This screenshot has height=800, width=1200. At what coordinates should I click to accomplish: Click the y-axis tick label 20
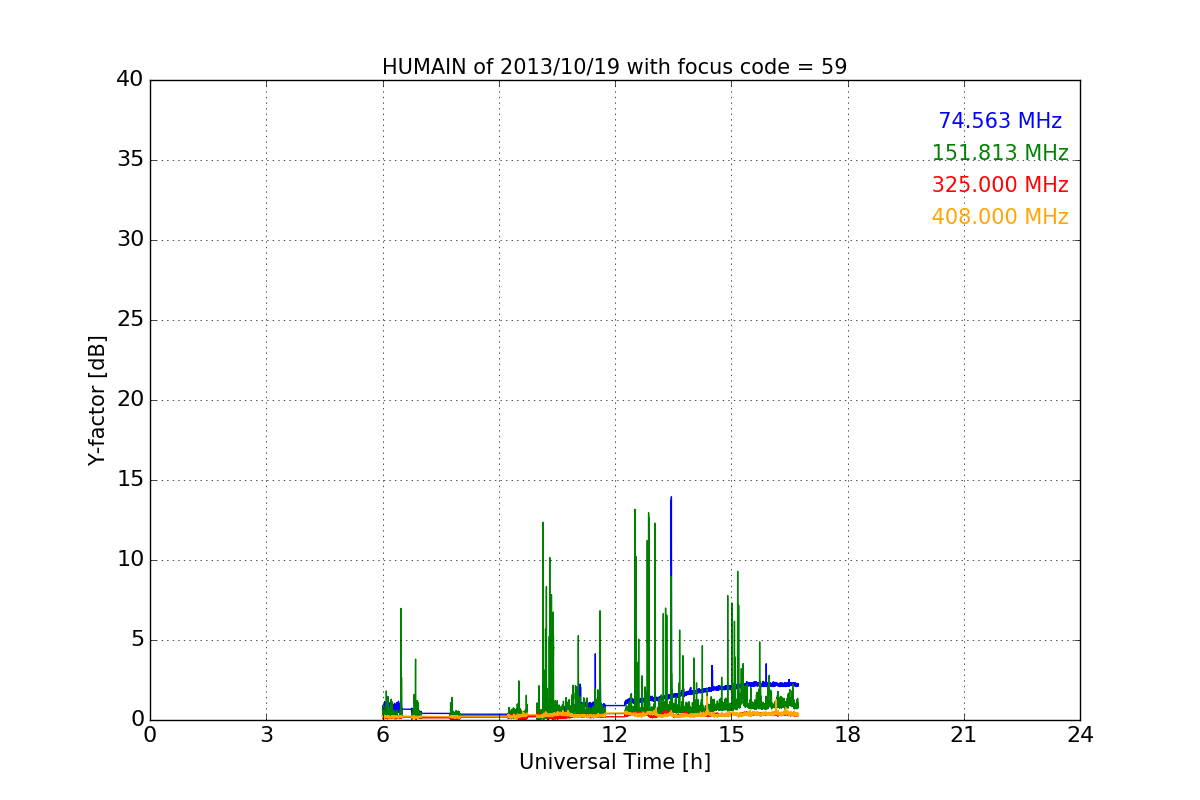[x=130, y=400]
